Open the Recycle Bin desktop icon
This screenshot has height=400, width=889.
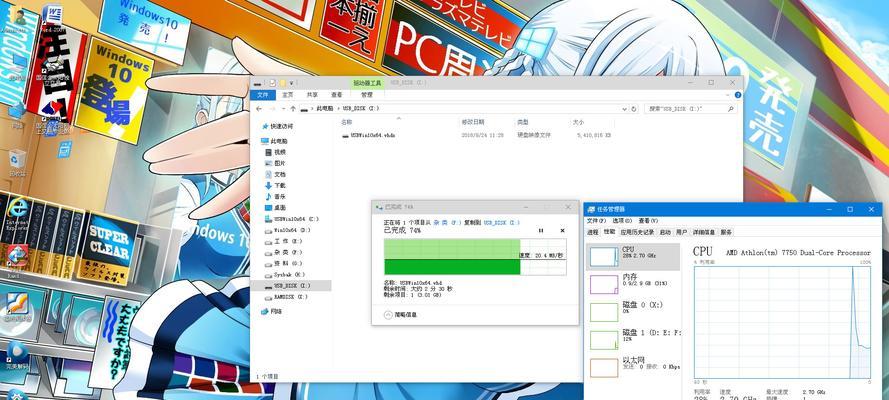pos(17,163)
